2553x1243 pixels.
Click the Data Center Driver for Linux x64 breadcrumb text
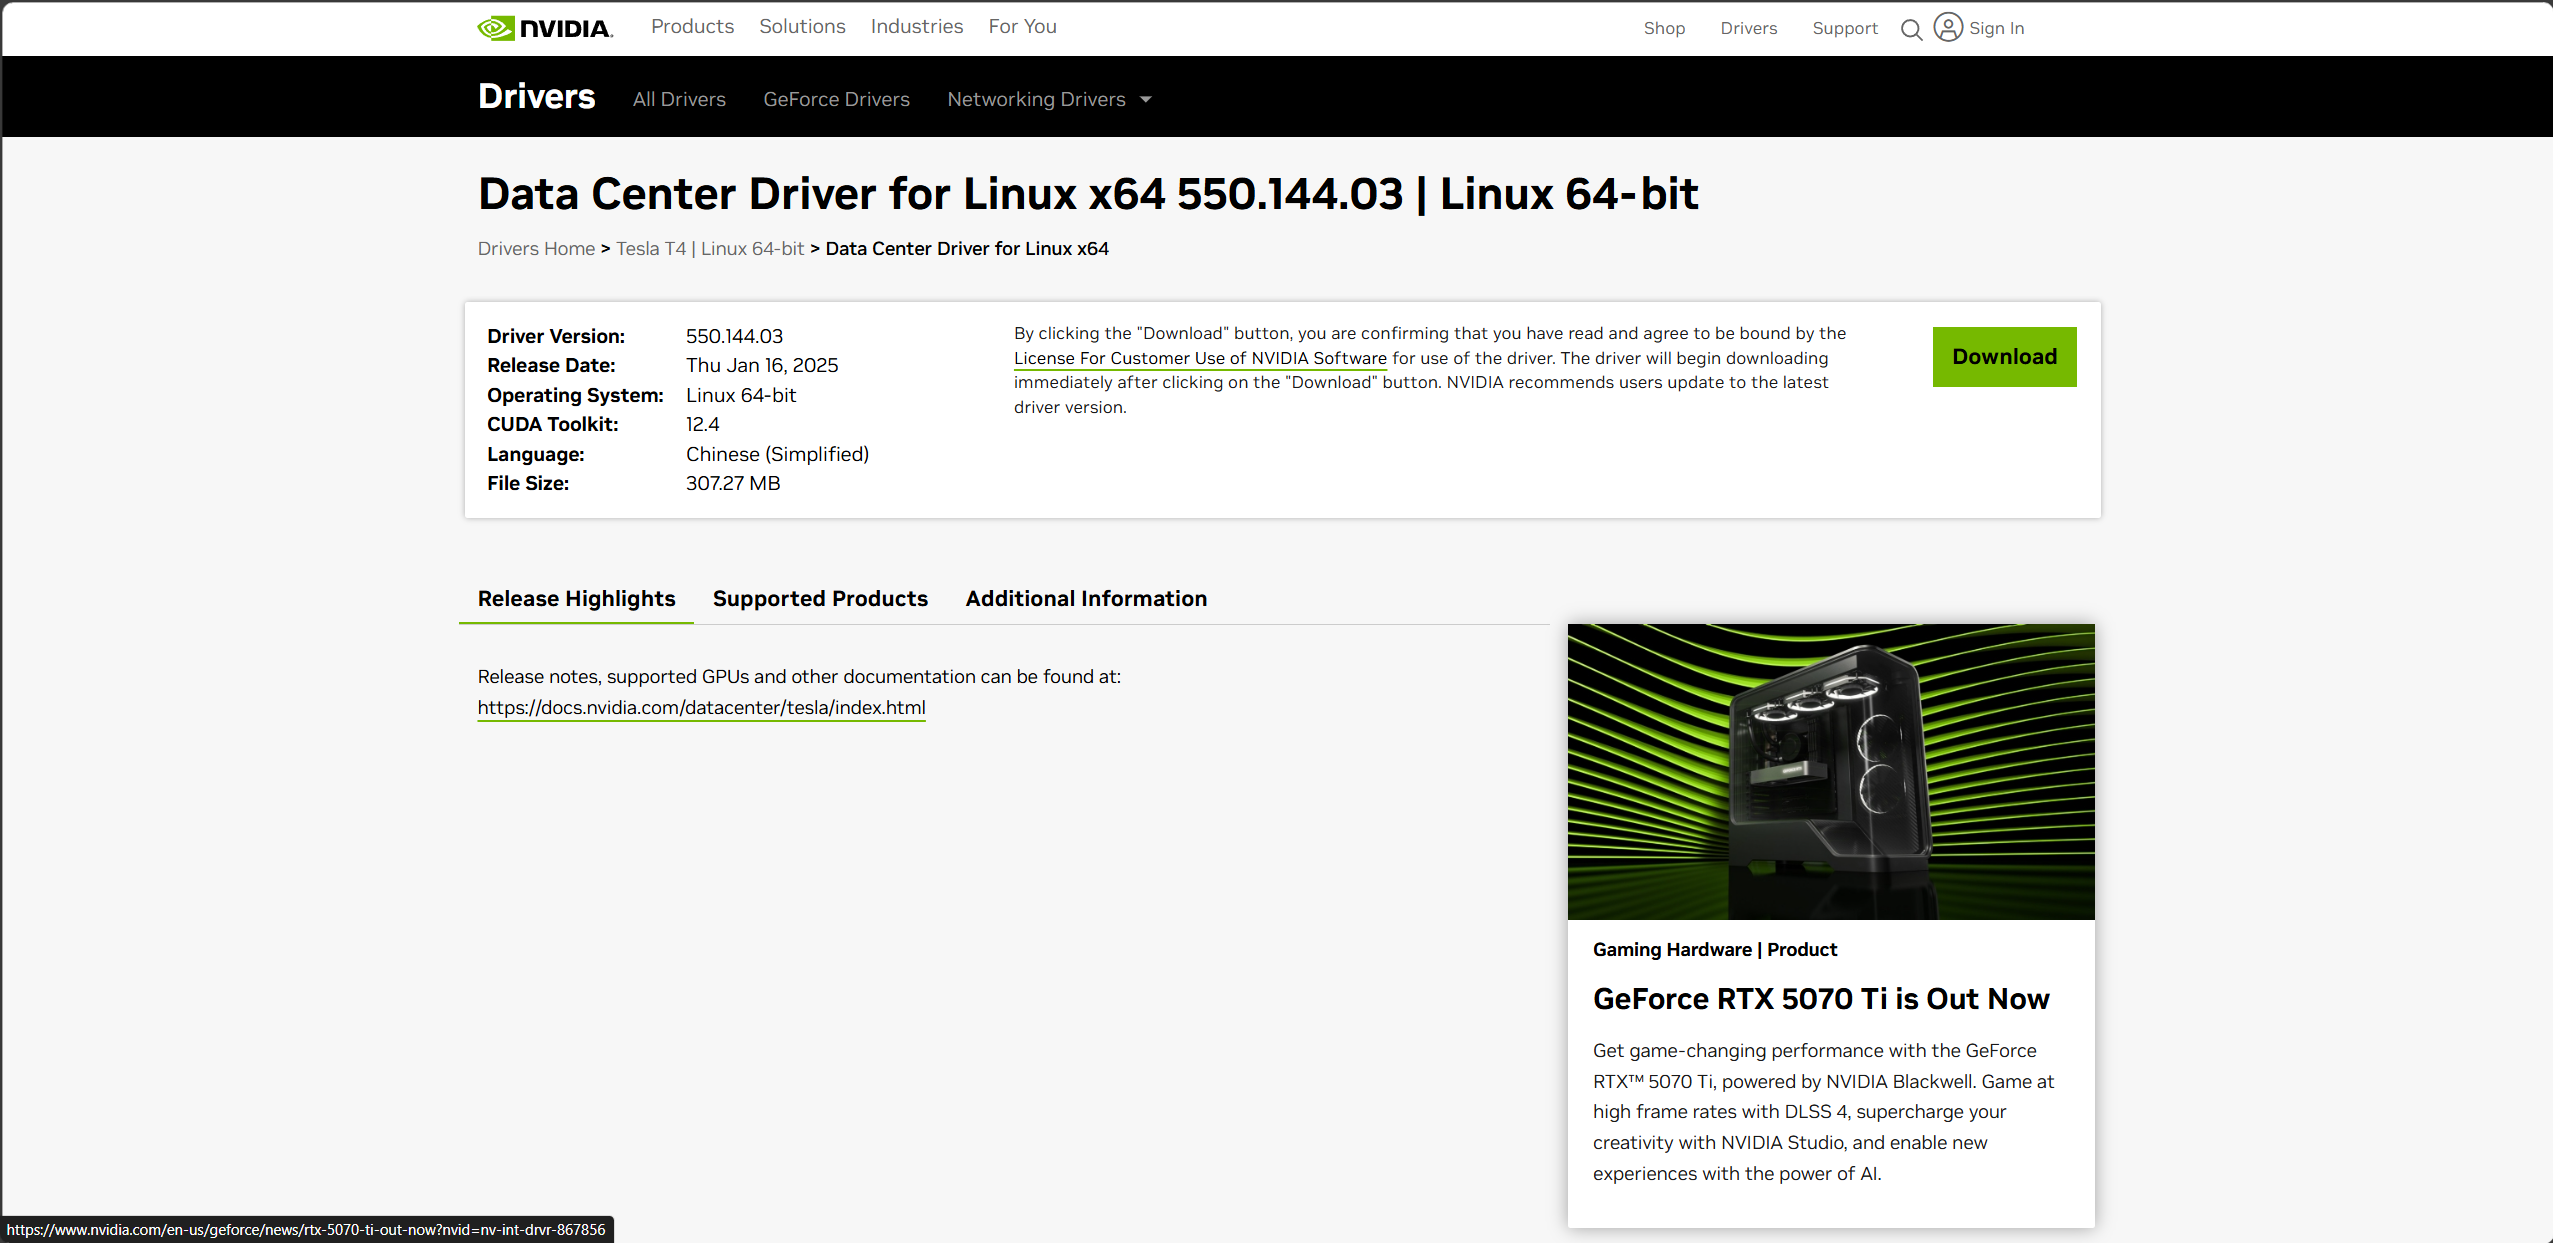pyautogui.click(x=967, y=248)
